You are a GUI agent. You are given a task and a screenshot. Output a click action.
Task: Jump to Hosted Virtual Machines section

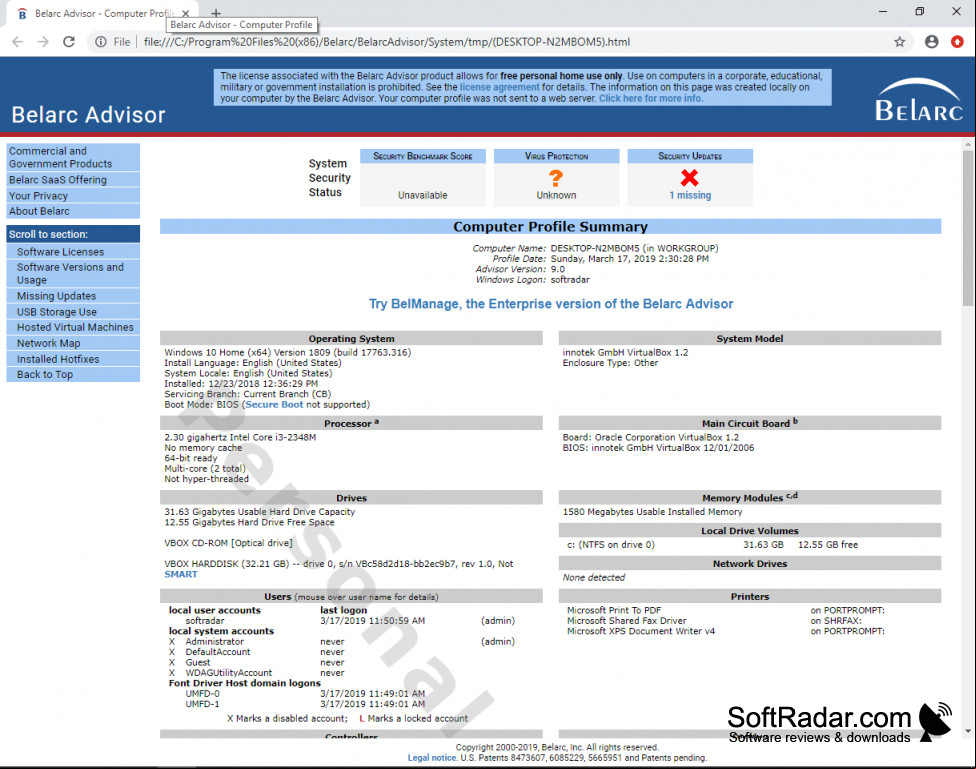(73, 327)
